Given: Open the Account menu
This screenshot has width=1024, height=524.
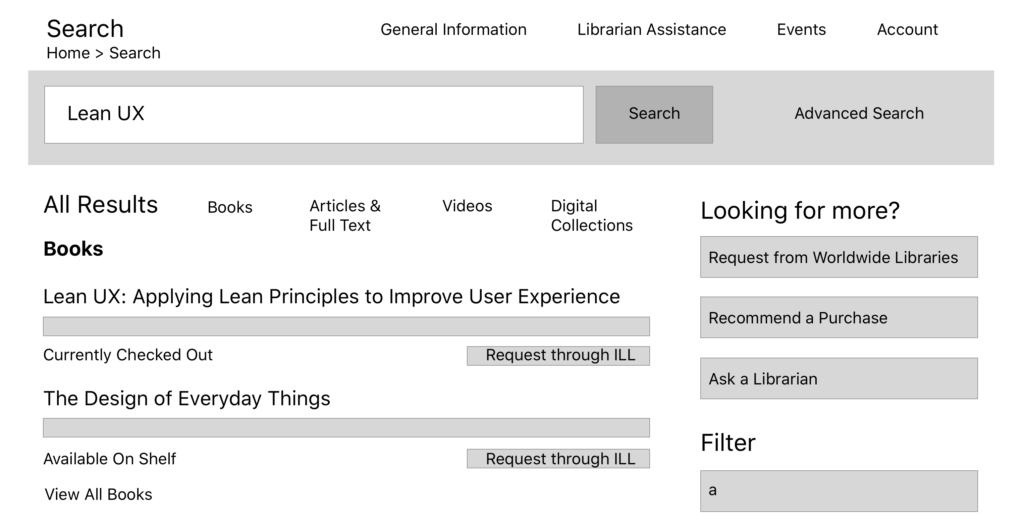Looking at the screenshot, I should (907, 29).
